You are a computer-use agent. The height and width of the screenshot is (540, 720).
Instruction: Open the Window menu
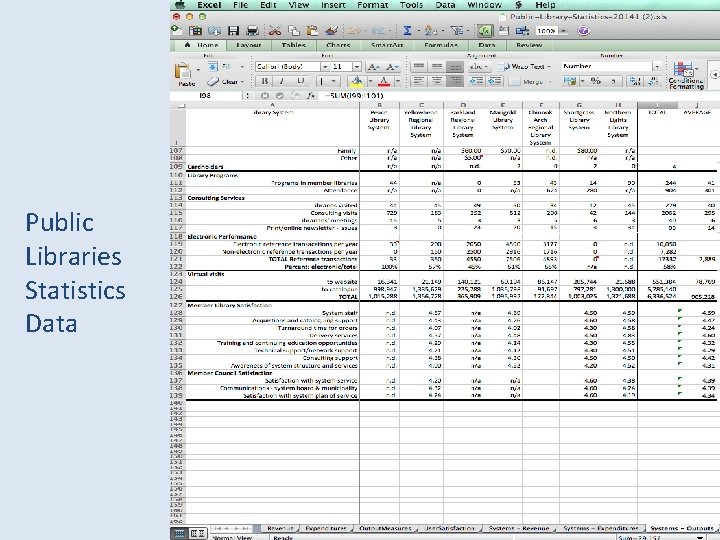click(484, 5)
